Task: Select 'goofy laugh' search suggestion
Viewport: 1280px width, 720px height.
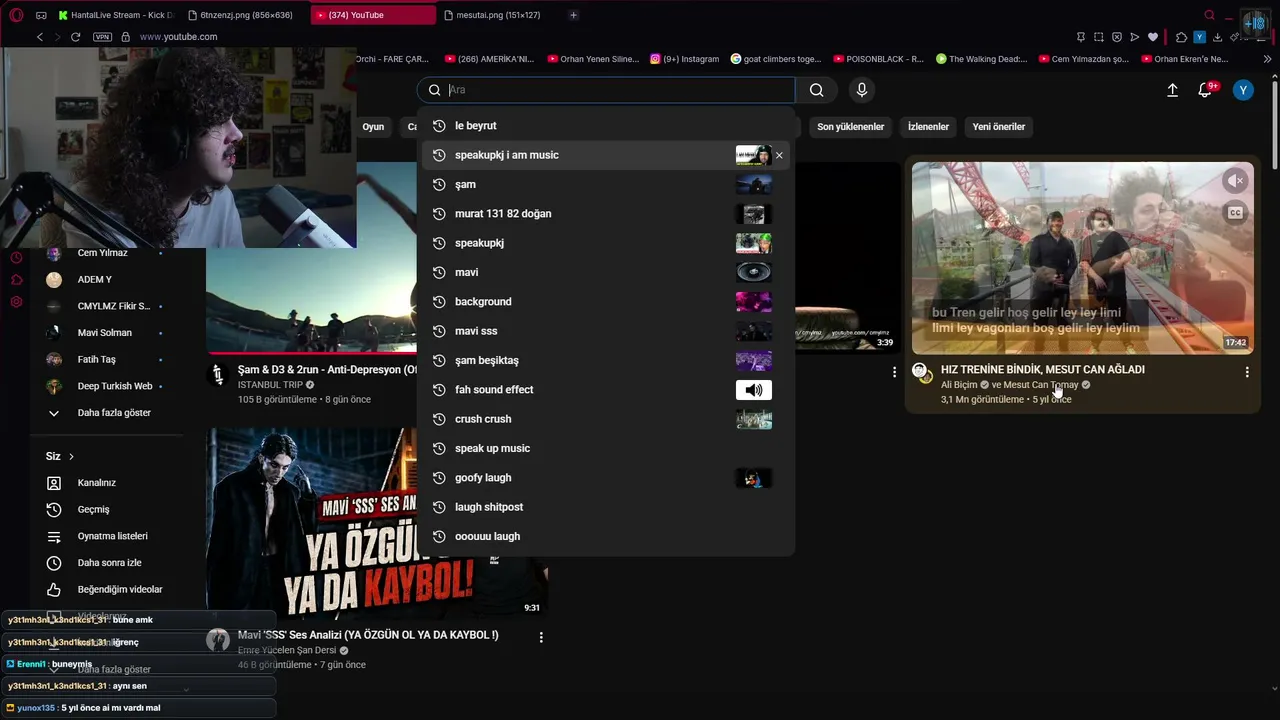Action: [606, 478]
